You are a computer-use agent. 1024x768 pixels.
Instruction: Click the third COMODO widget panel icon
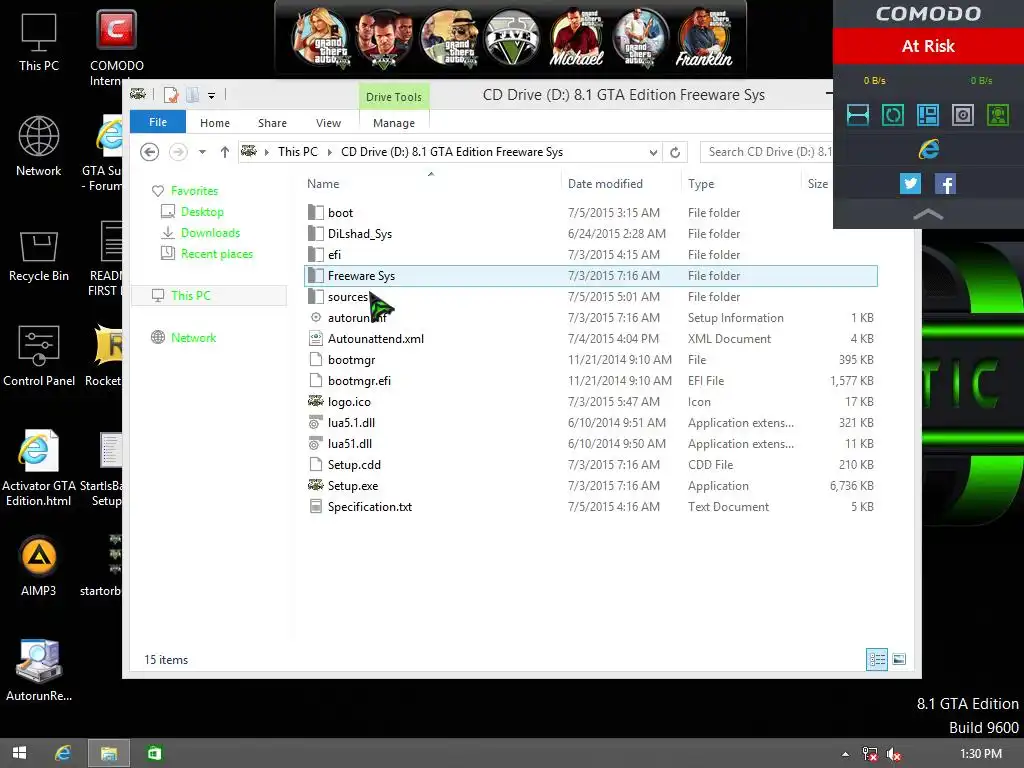(x=927, y=115)
